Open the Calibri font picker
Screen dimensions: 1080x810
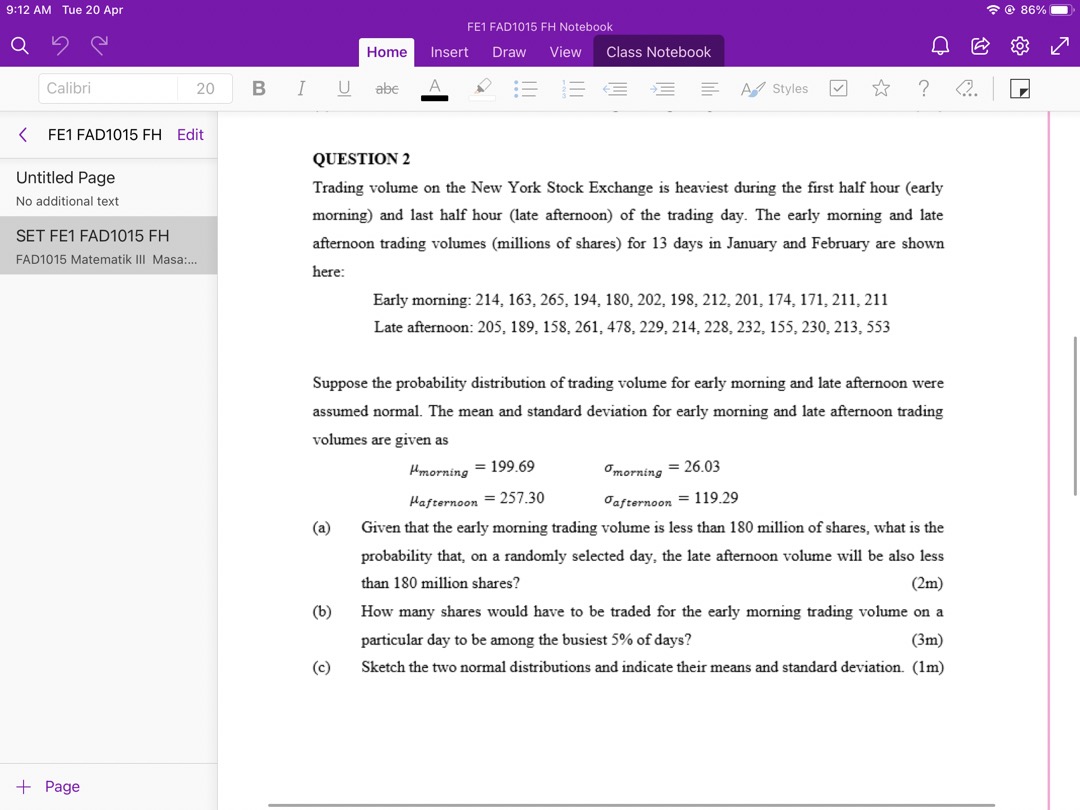(107, 88)
